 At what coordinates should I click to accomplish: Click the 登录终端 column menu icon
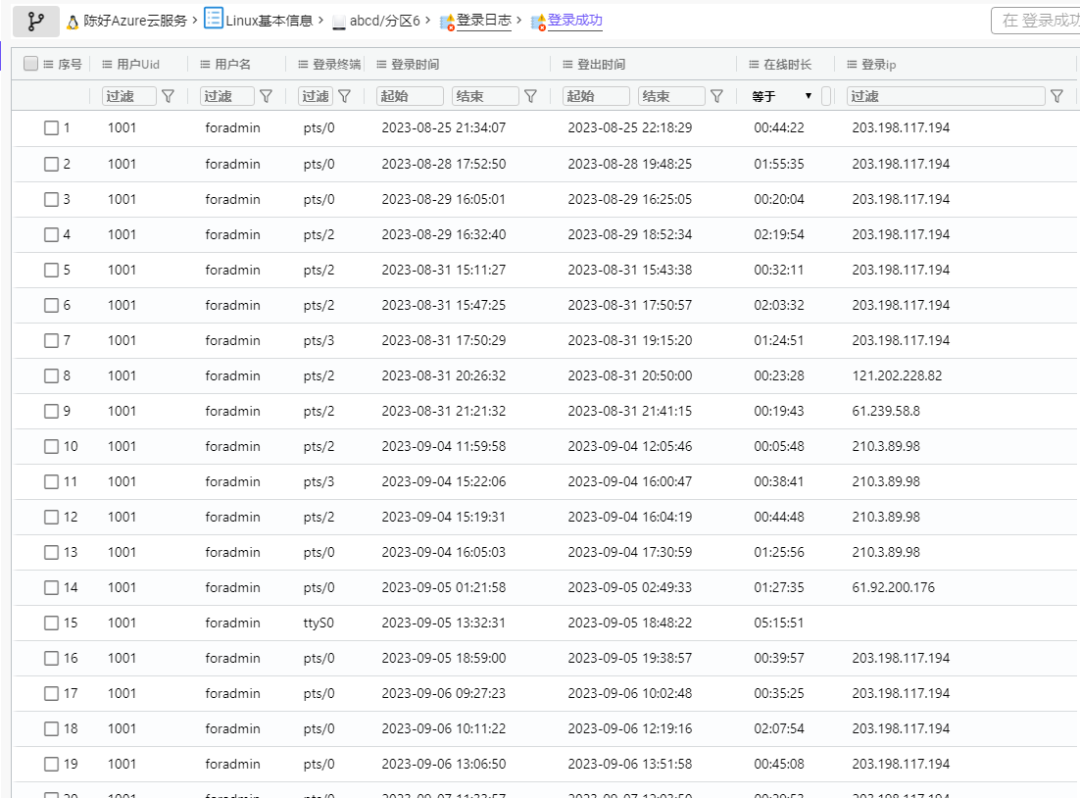click(302, 64)
